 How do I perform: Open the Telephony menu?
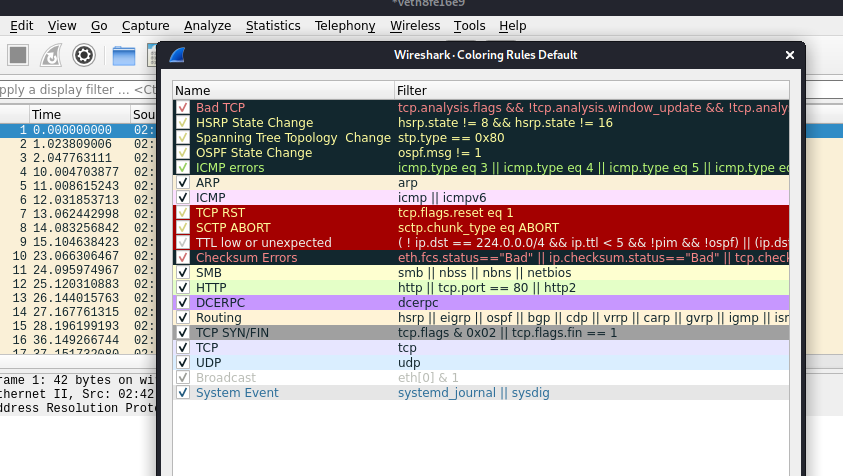tap(345, 26)
